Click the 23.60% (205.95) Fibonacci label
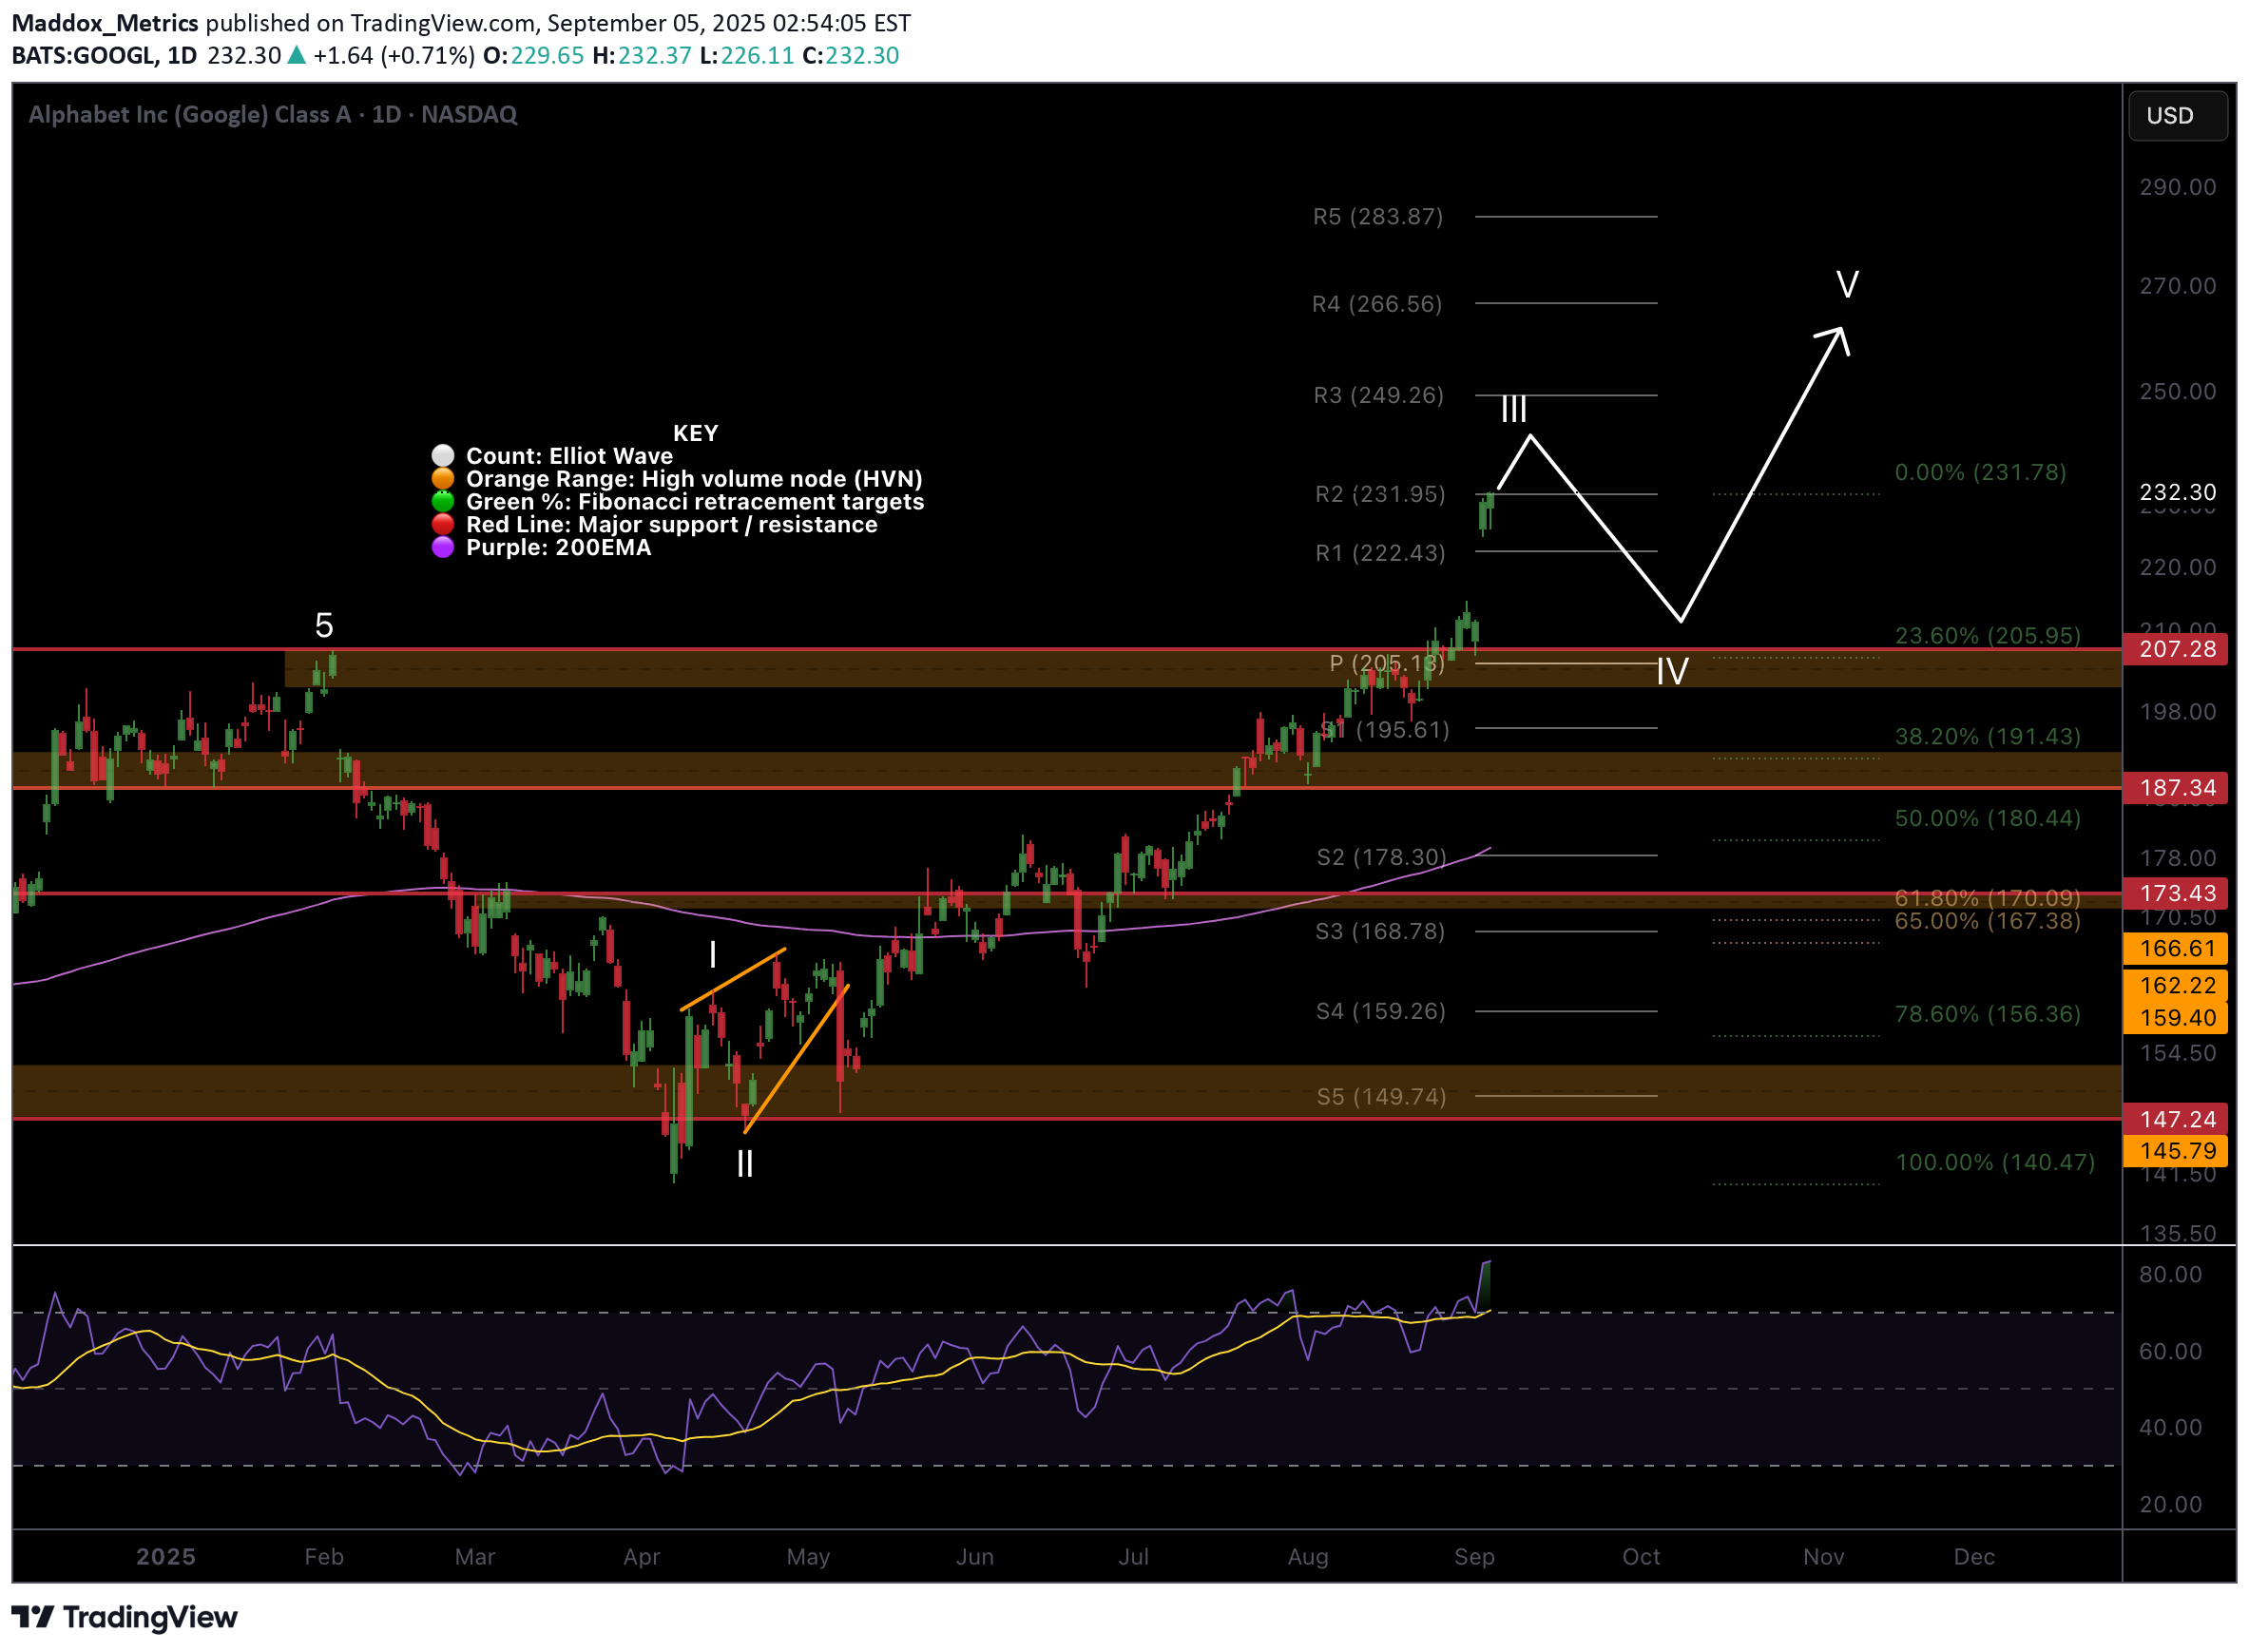 (1987, 635)
